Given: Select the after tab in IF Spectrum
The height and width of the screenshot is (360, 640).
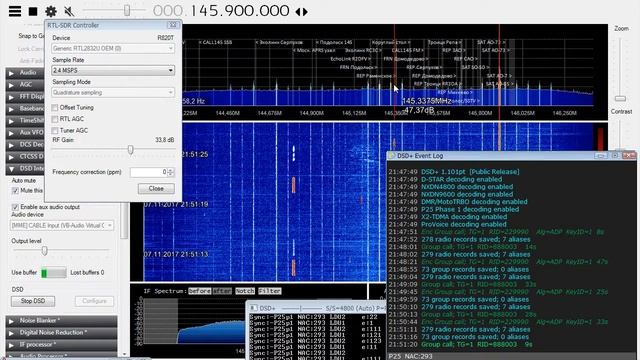Looking at the screenshot, I should 222,291.
